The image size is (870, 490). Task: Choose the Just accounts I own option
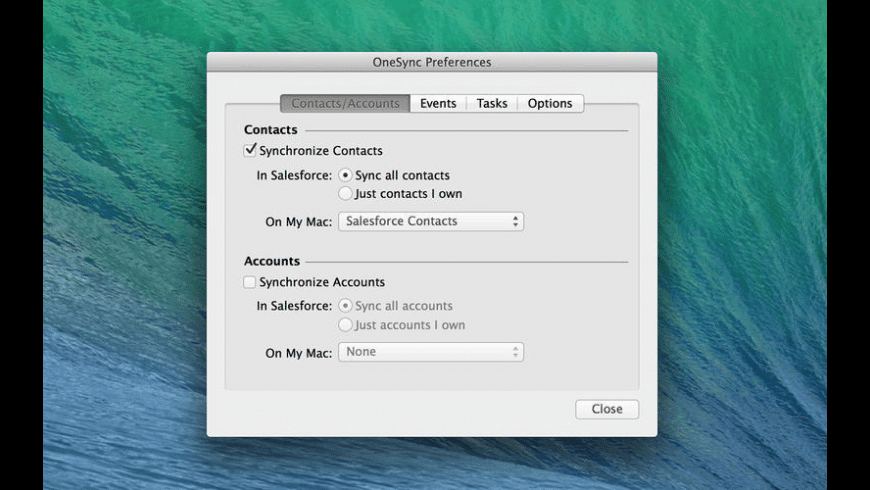[x=345, y=325]
